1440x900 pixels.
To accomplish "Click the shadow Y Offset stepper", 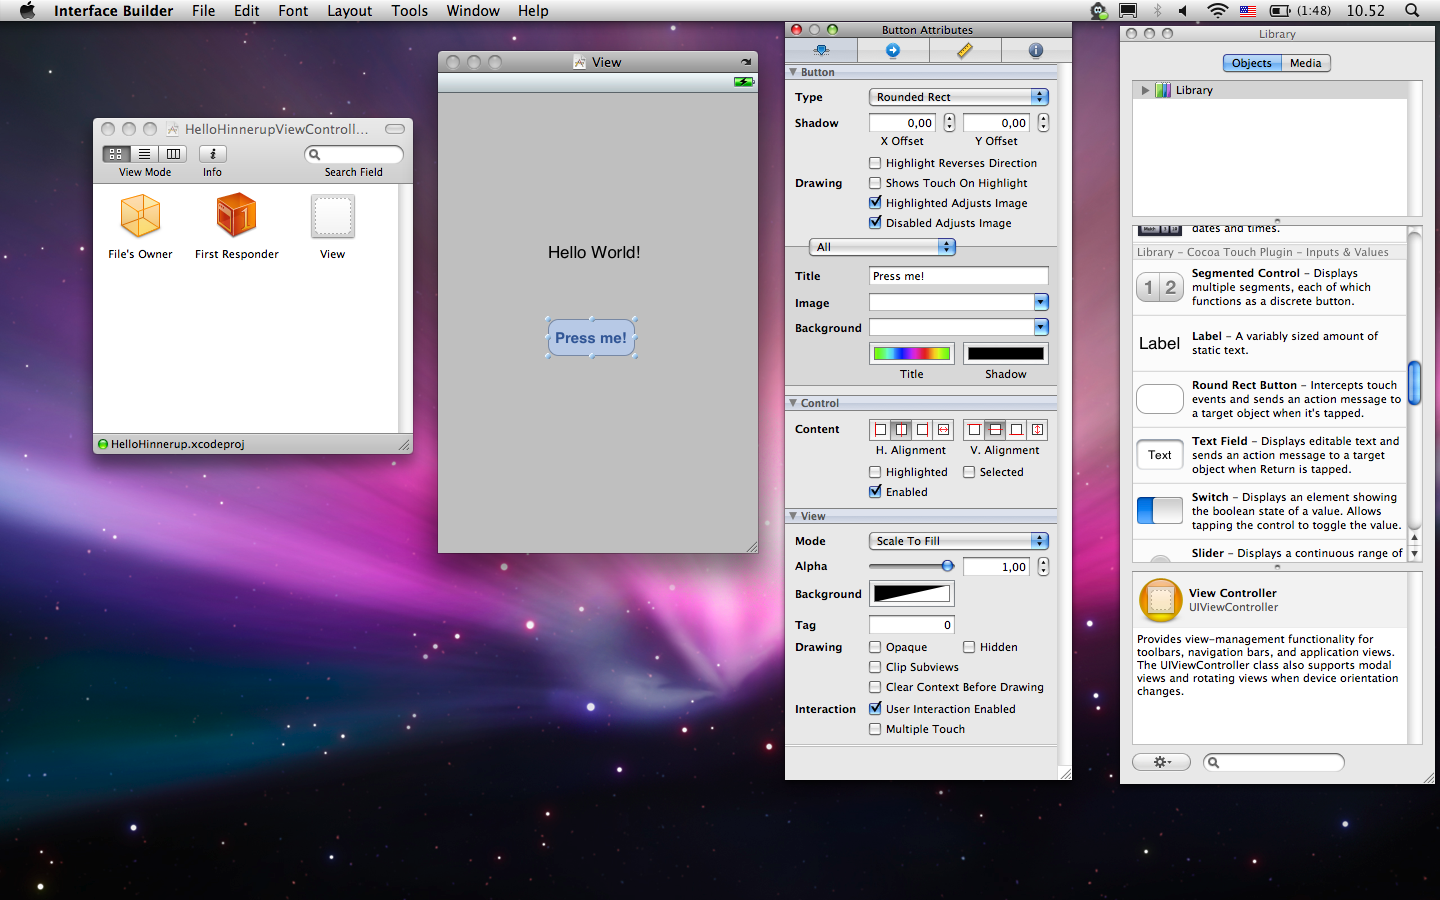I will (1043, 123).
